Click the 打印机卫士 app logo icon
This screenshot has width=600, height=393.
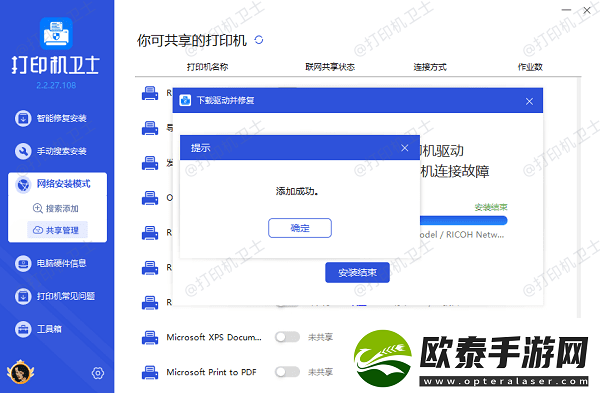(56, 33)
